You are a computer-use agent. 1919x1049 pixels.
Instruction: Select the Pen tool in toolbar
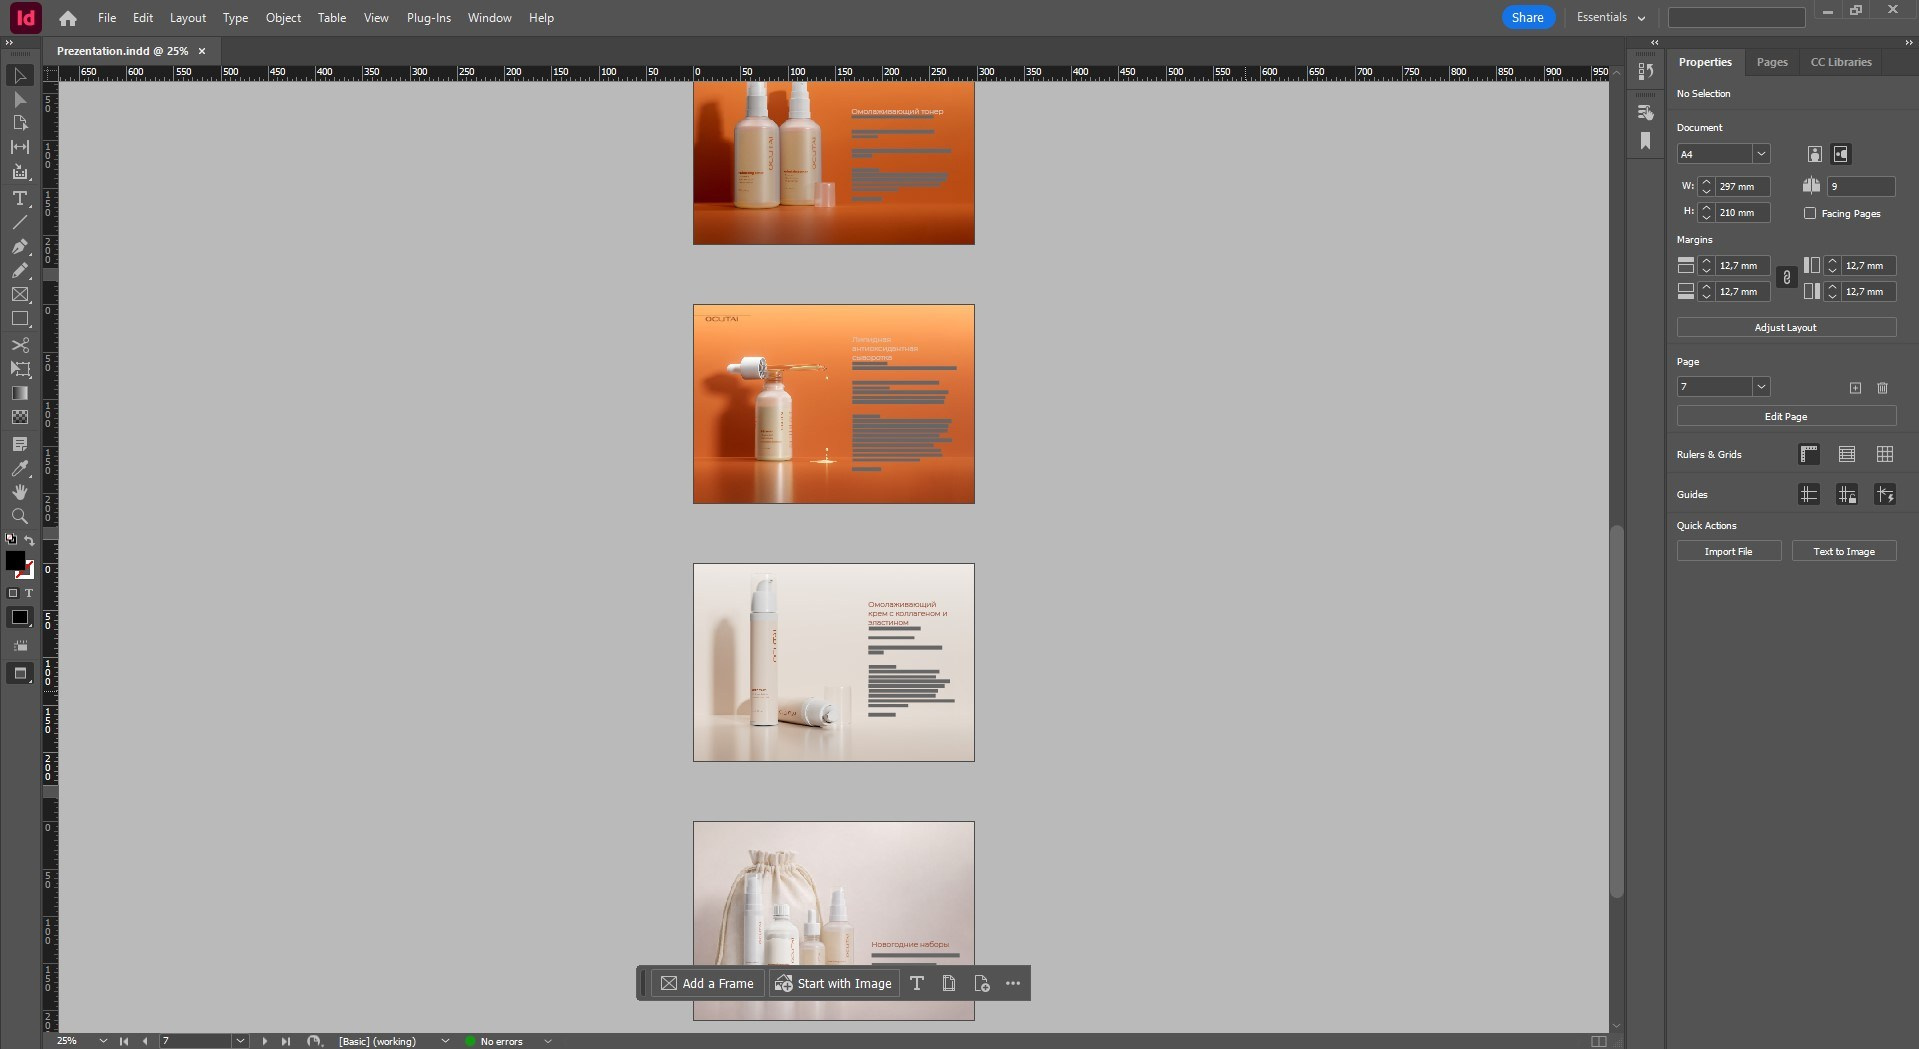pyautogui.click(x=19, y=246)
